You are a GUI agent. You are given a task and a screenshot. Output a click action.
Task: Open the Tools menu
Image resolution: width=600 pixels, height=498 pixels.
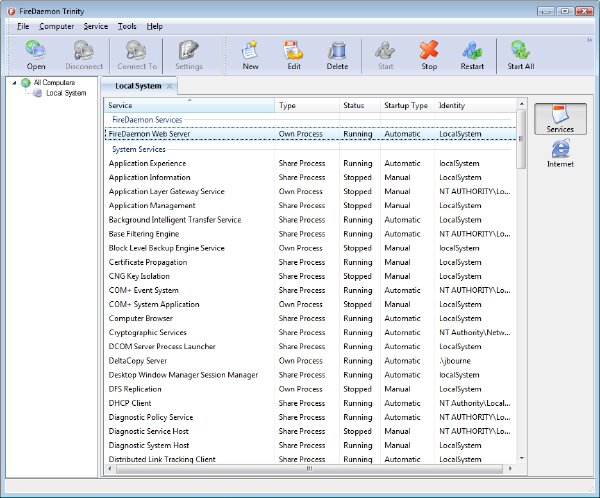tap(127, 26)
